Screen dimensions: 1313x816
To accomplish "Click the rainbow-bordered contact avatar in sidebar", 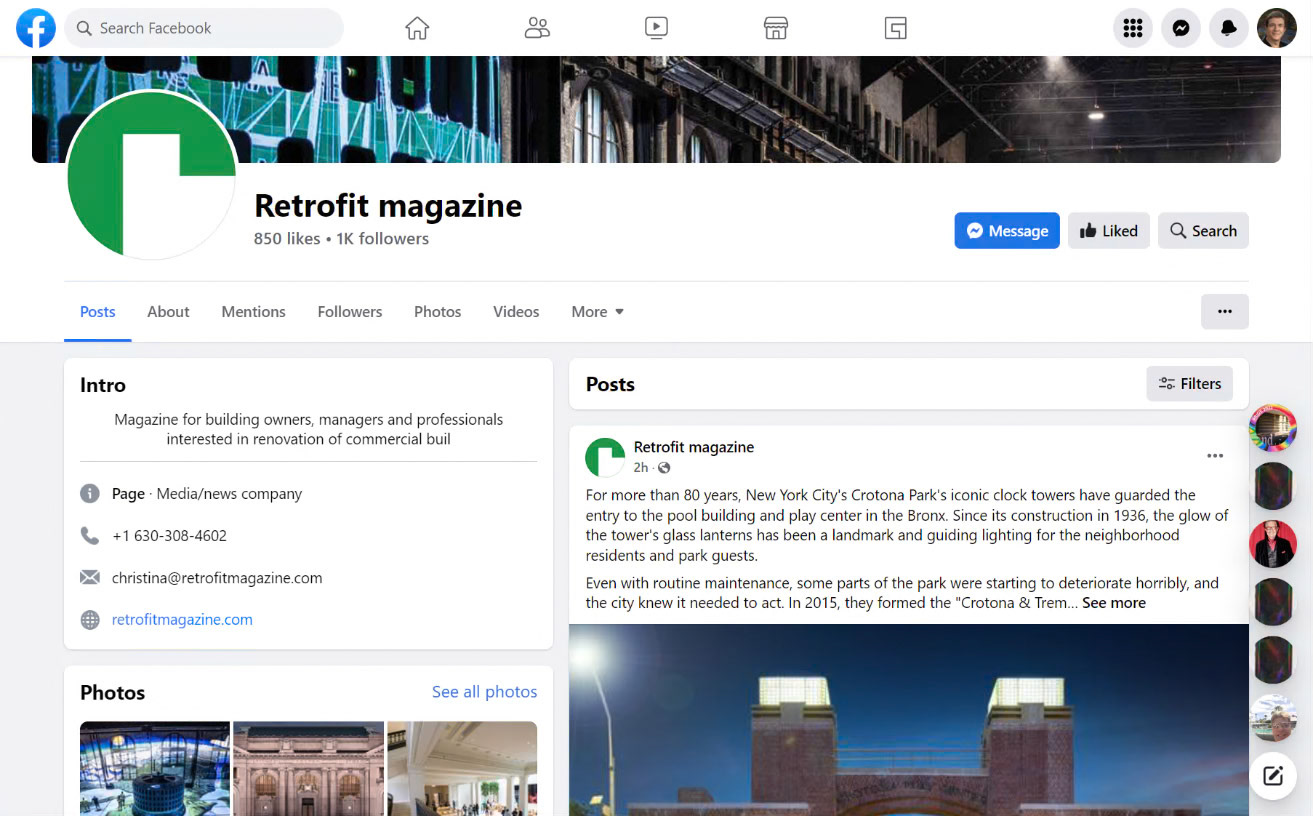I will pos(1273,428).
